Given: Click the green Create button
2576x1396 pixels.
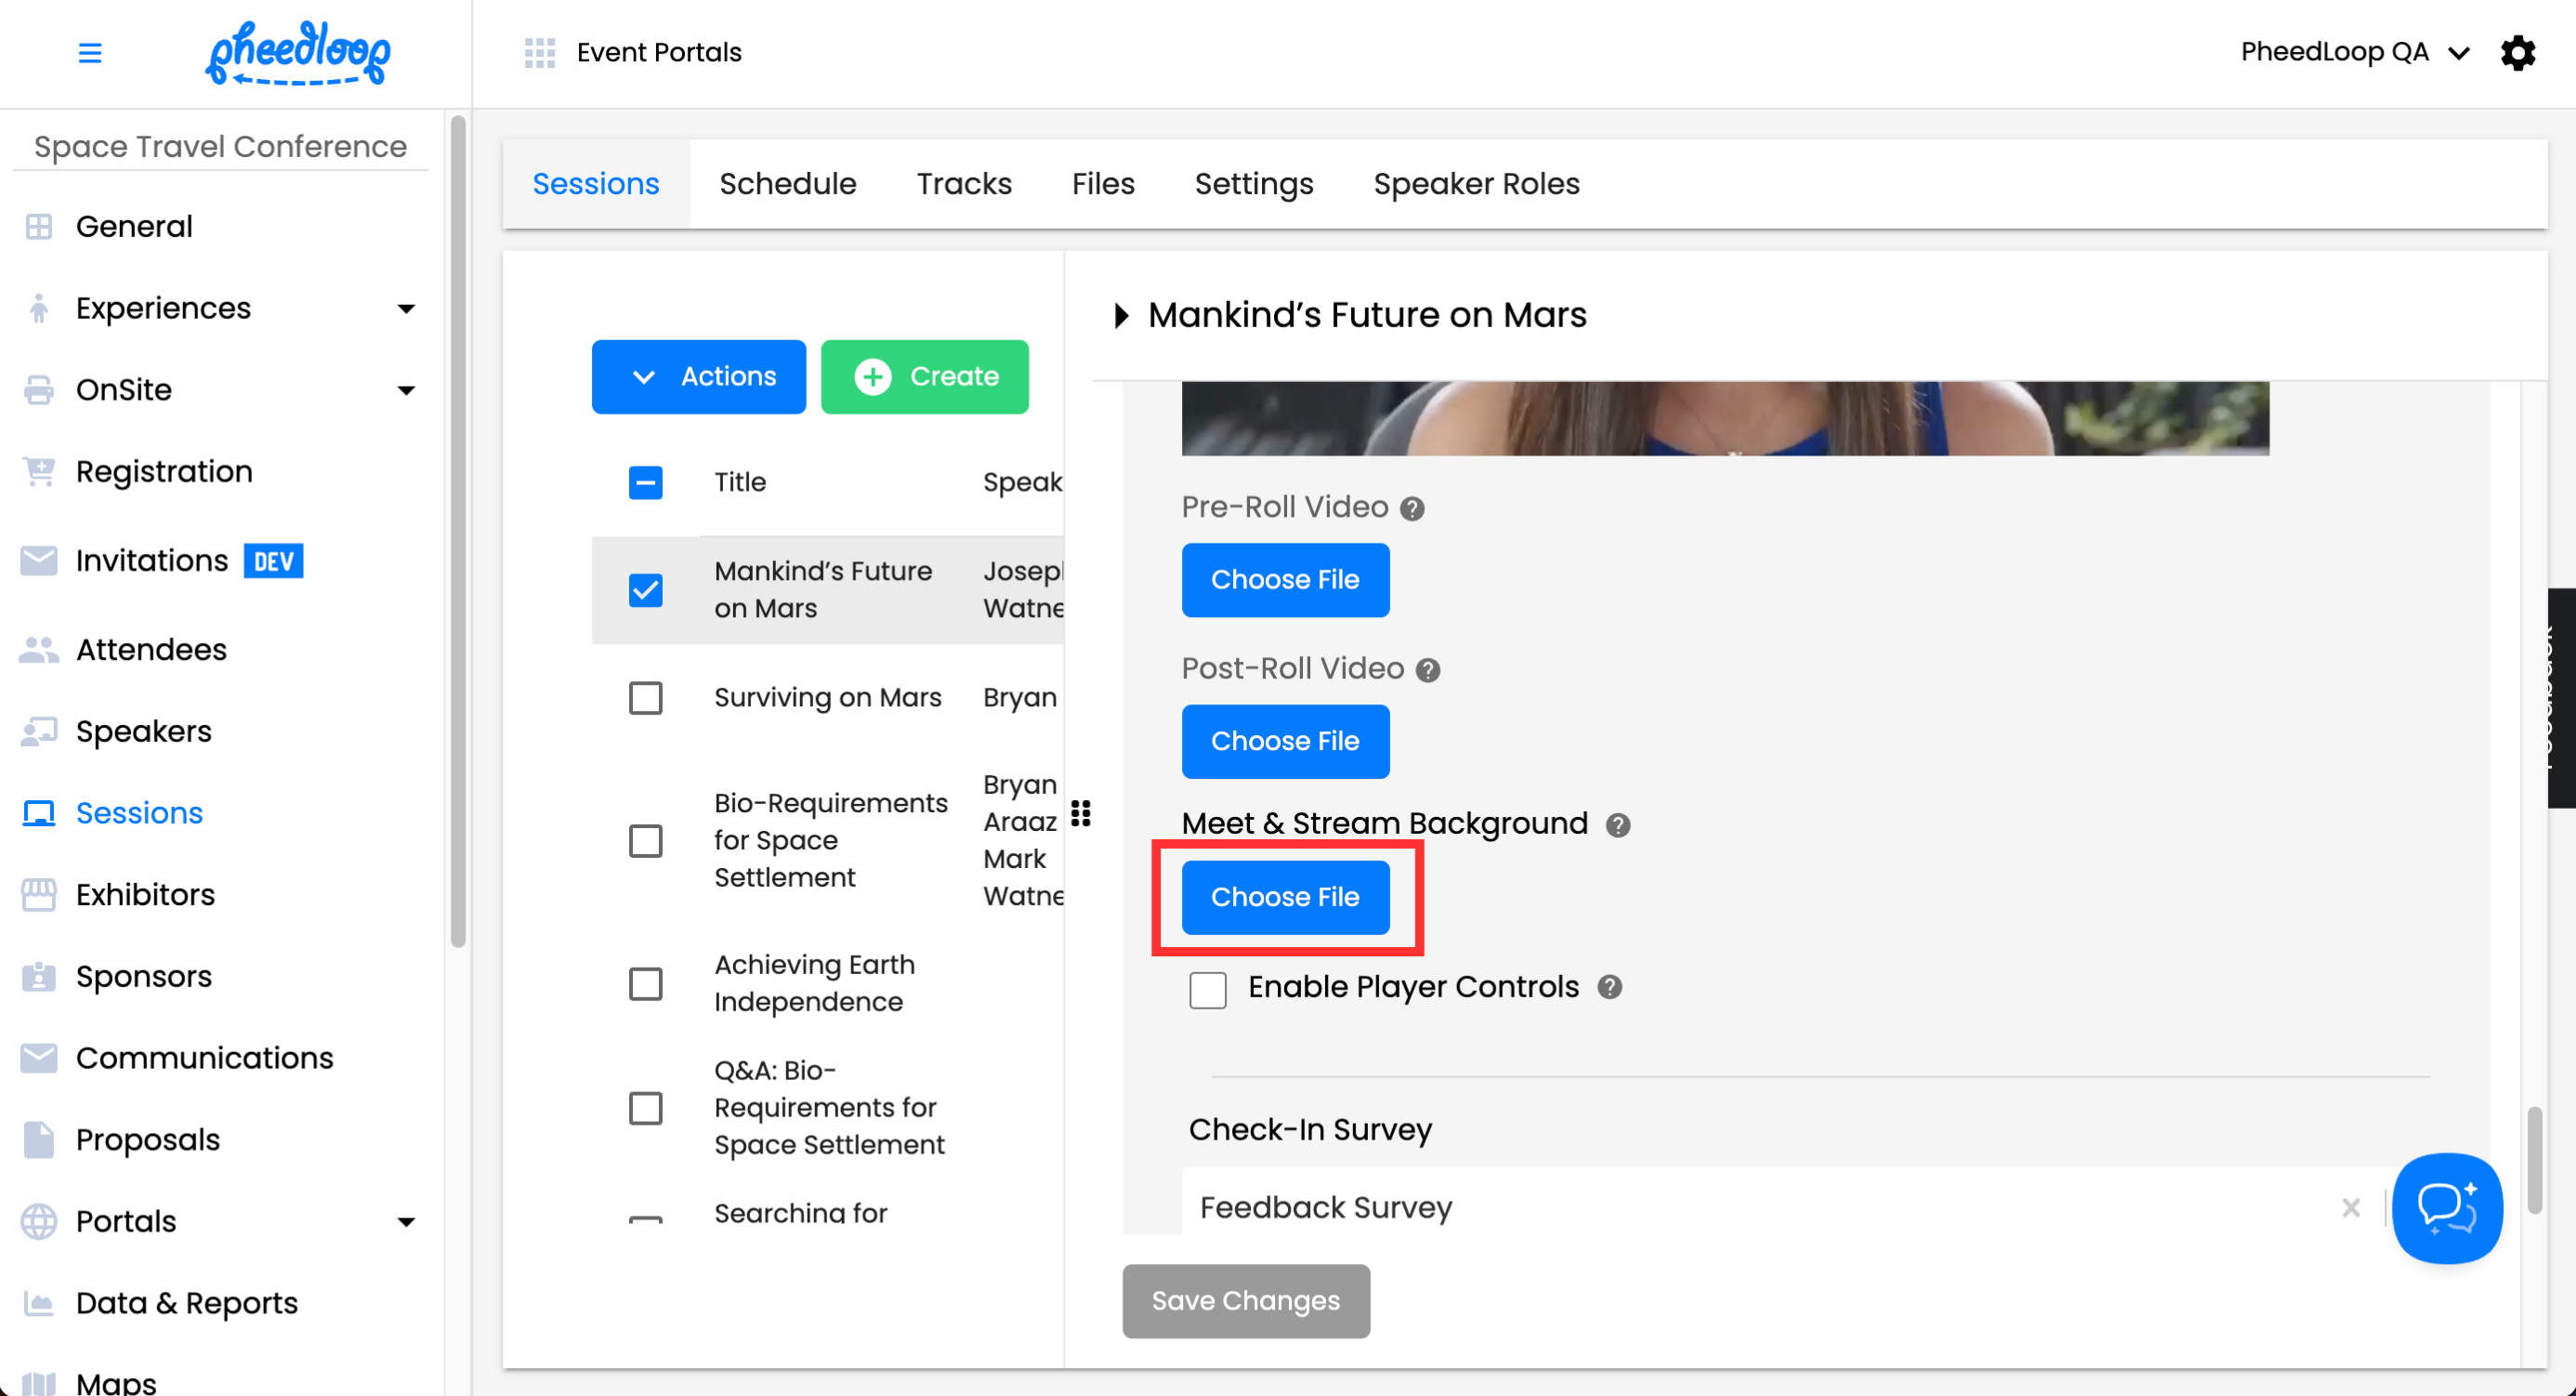Looking at the screenshot, I should click(924, 377).
